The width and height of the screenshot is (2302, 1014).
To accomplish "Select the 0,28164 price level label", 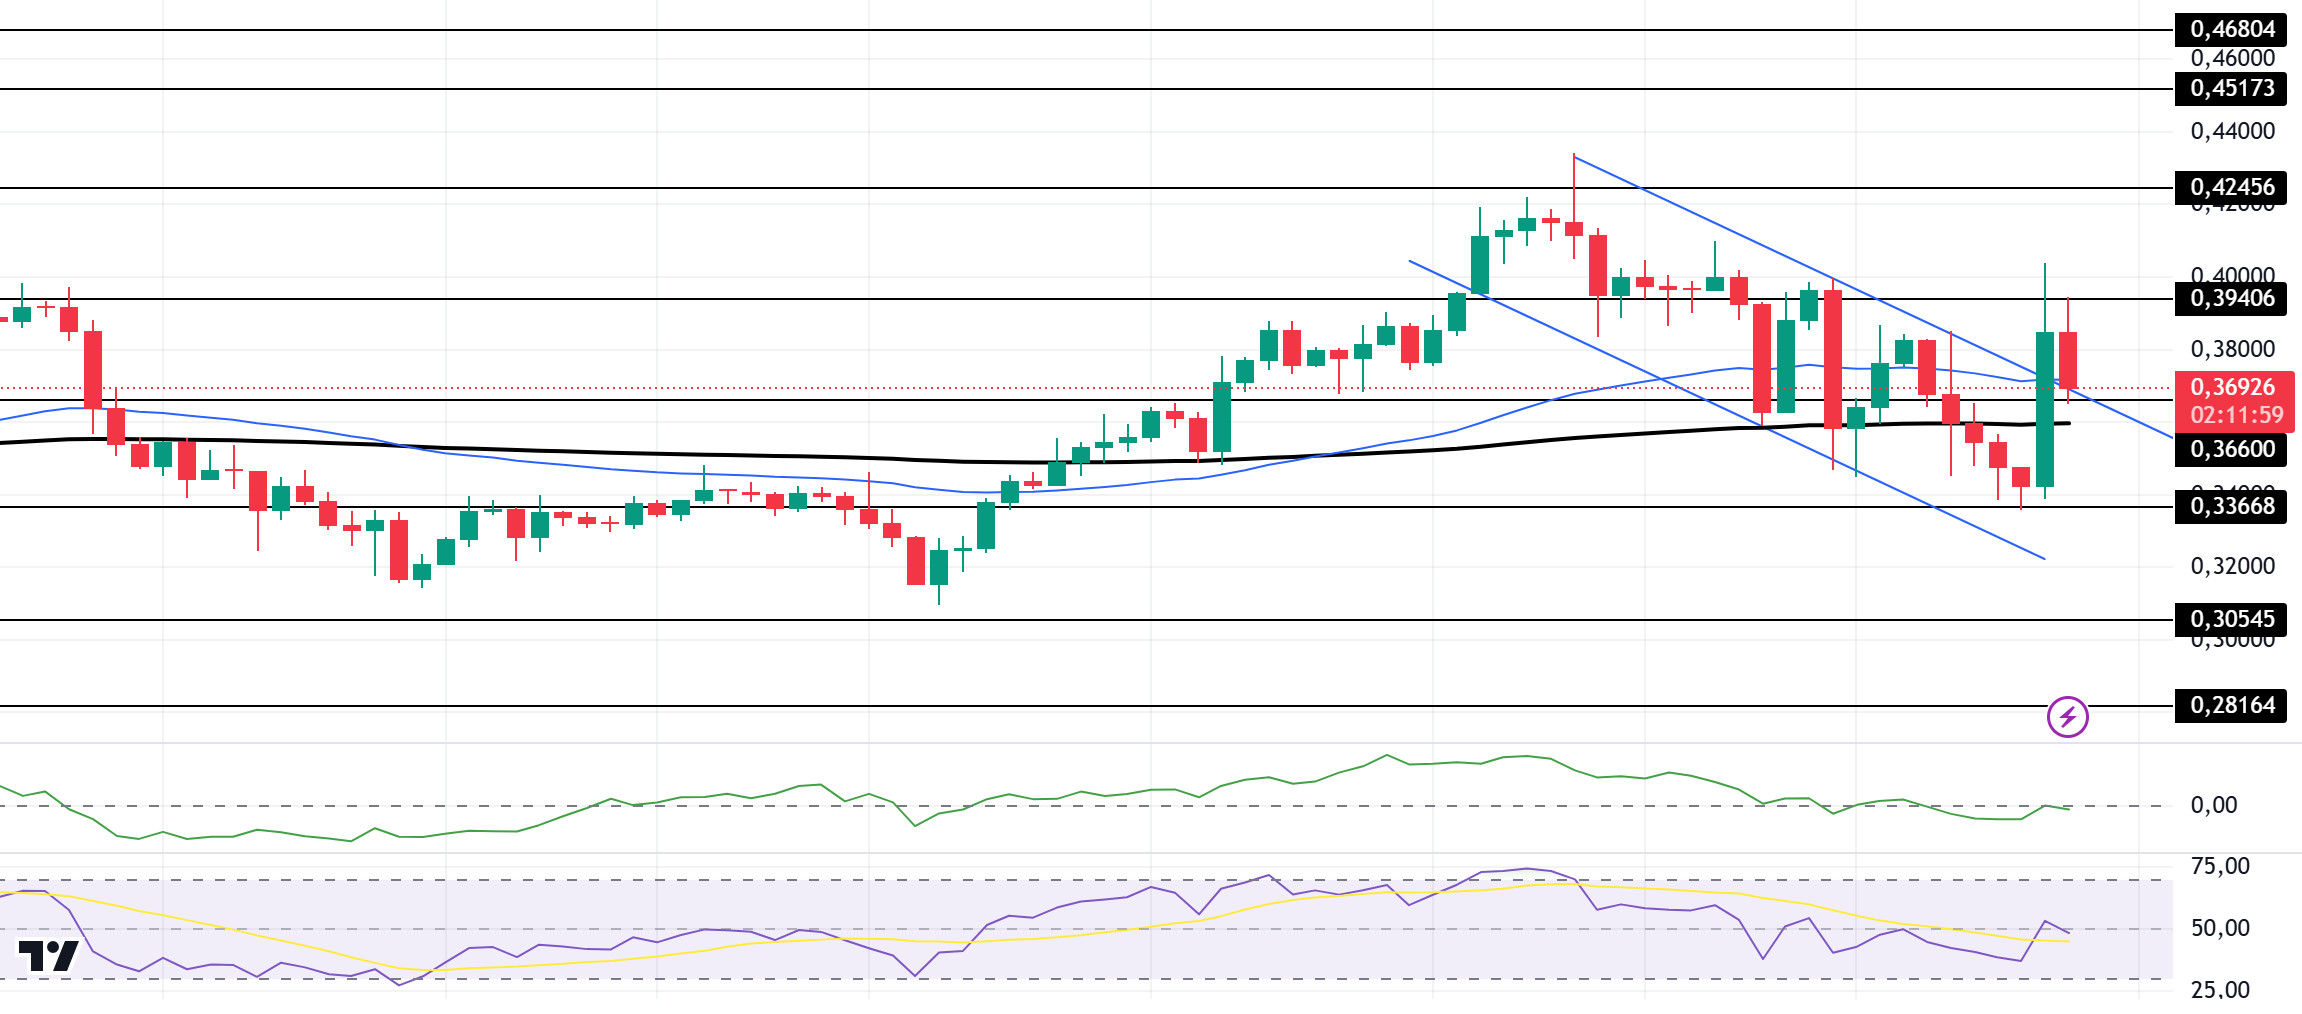I will 2231,706.
